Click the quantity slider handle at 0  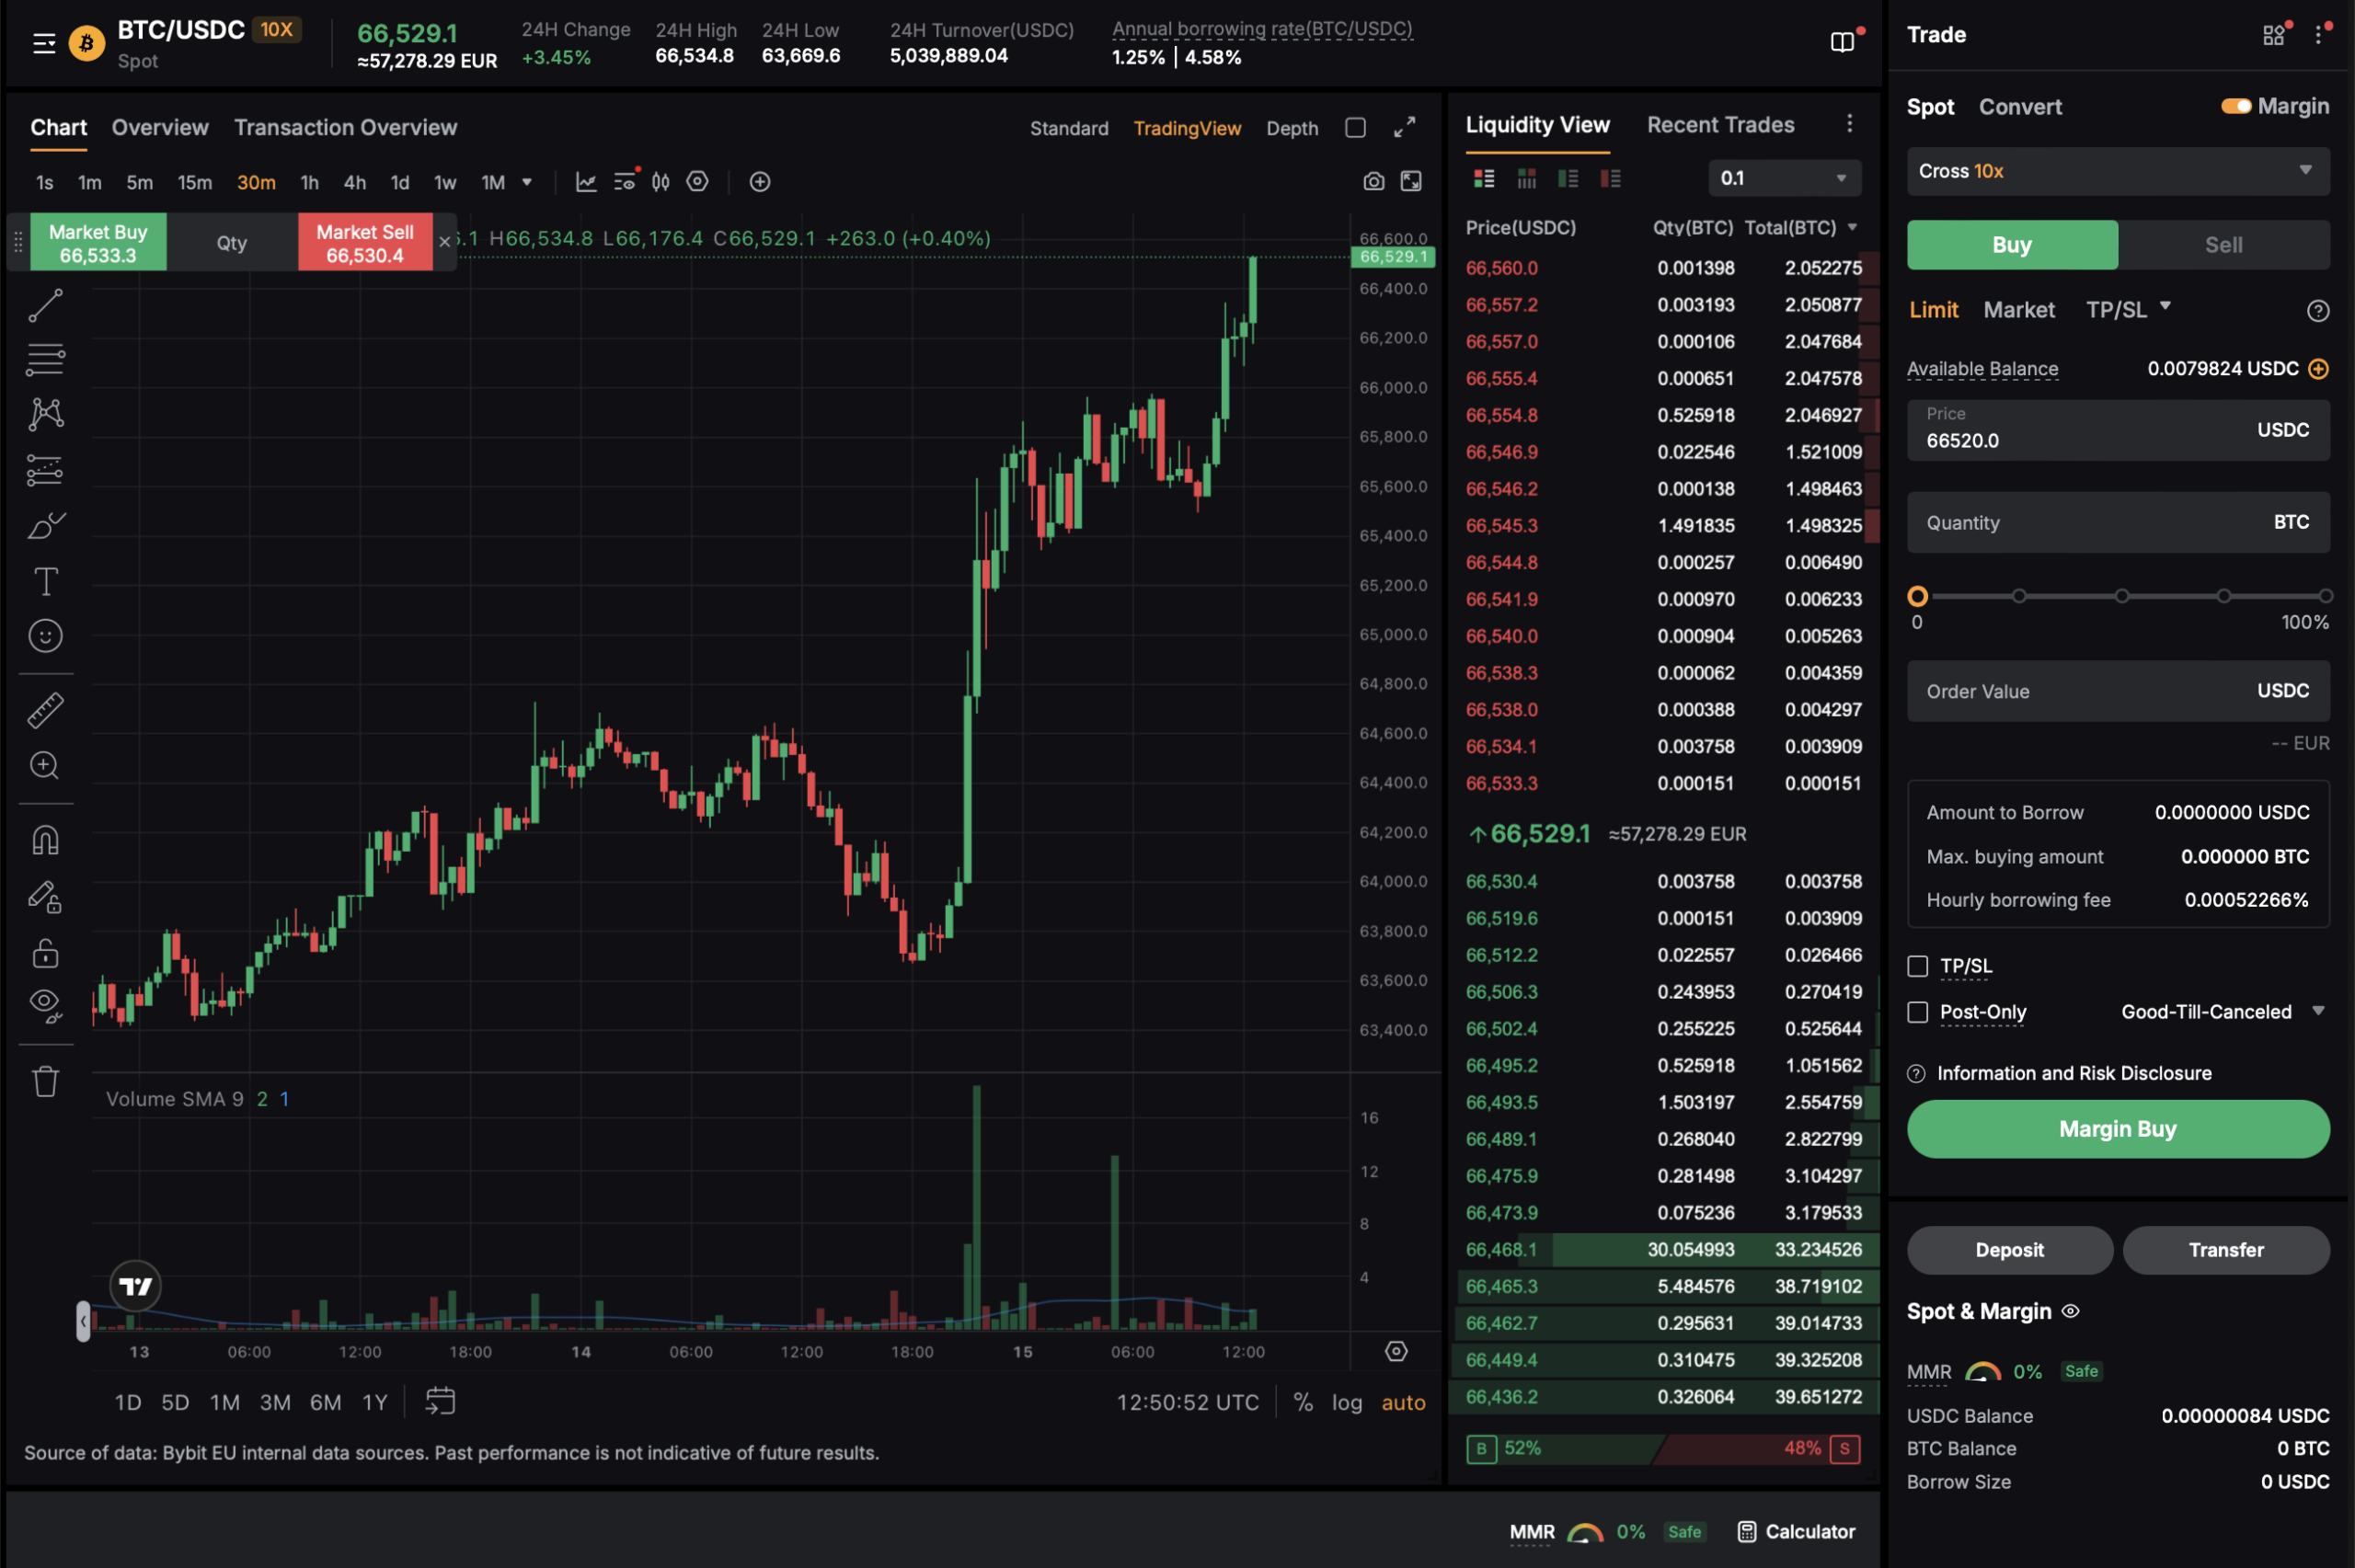pyautogui.click(x=1917, y=596)
